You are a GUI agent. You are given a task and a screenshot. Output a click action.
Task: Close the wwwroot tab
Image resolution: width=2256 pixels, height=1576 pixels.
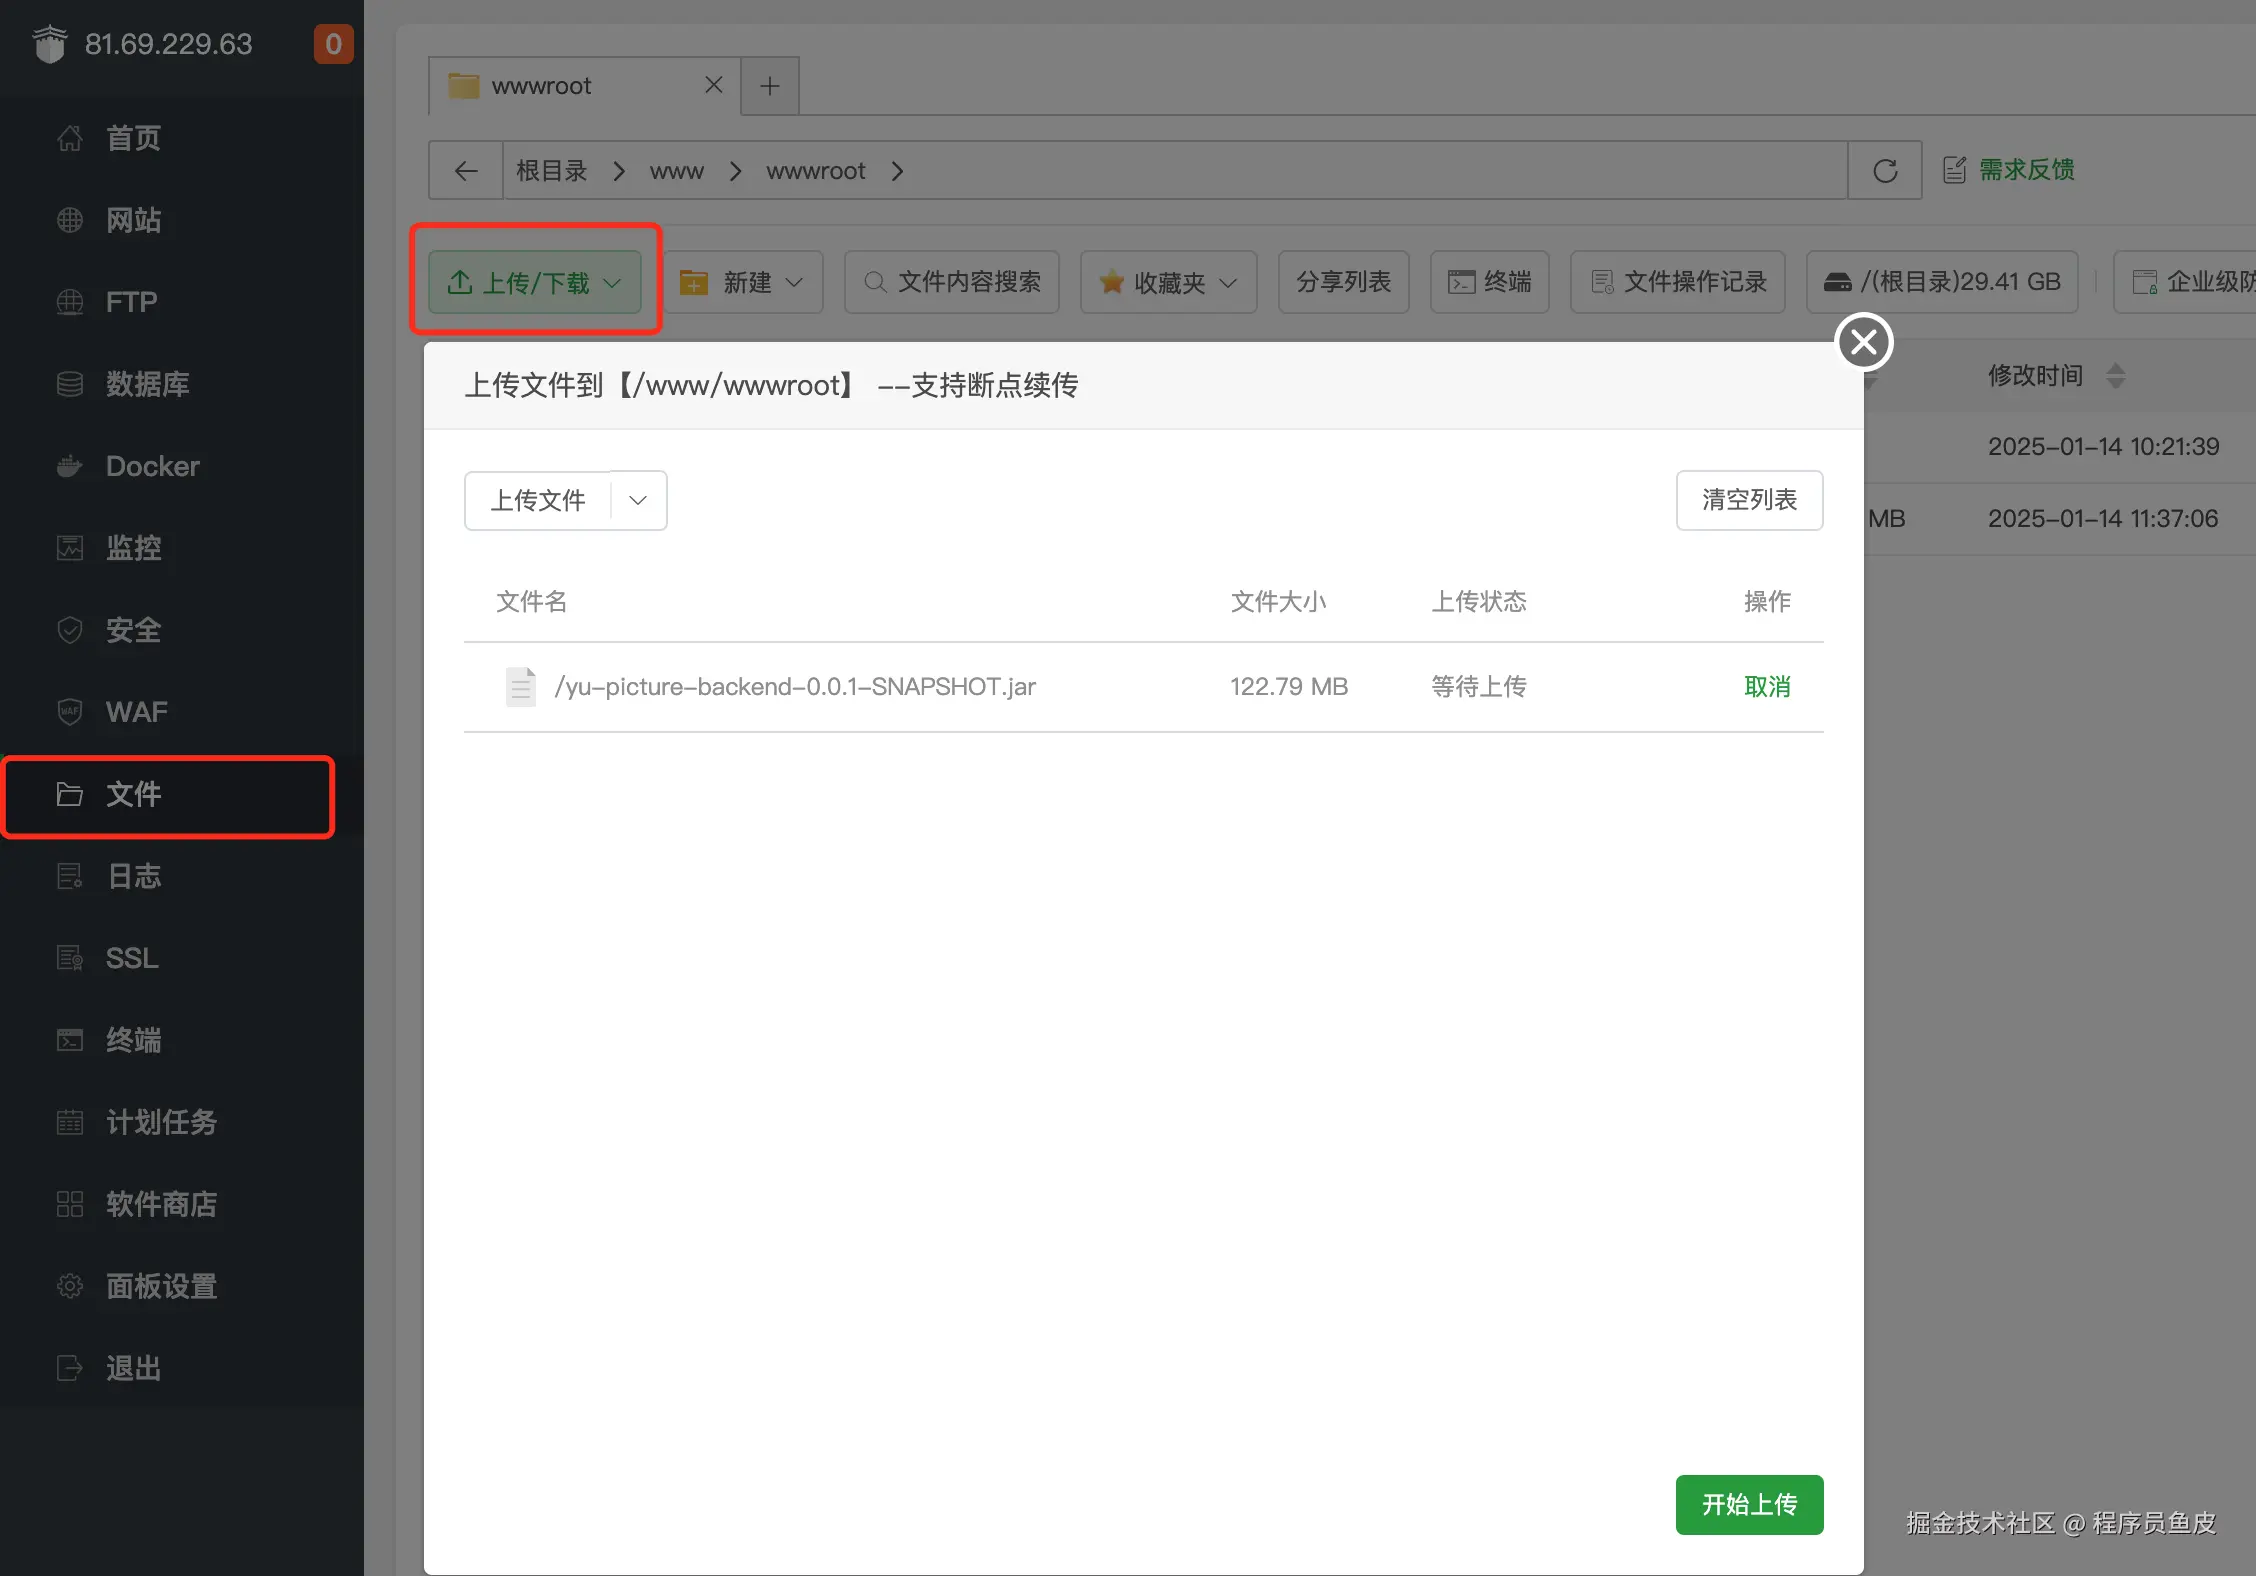click(x=713, y=85)
